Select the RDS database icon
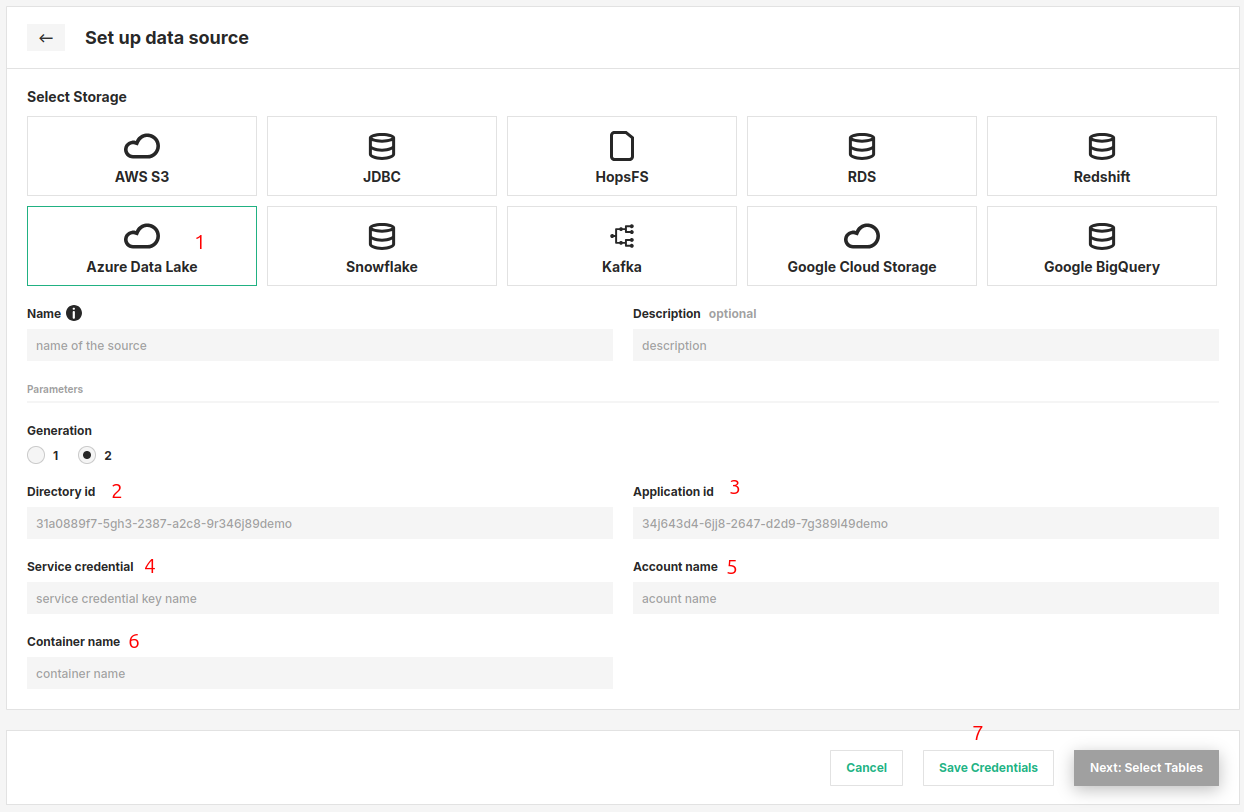 tap(862, 147)
